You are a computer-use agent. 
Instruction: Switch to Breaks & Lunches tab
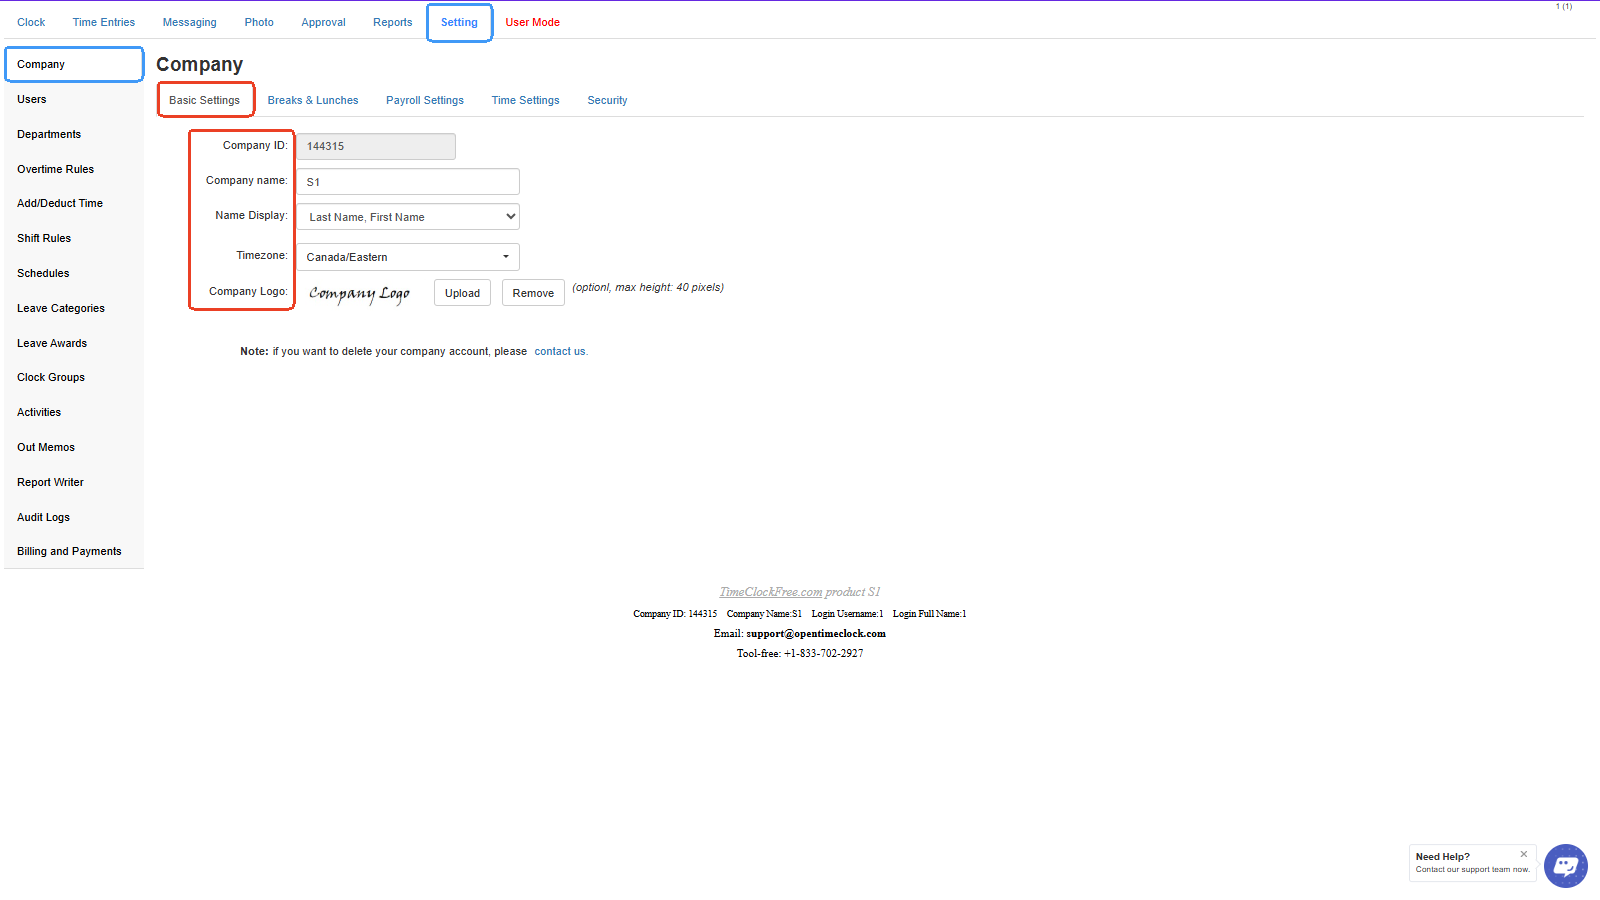[313, 101]
